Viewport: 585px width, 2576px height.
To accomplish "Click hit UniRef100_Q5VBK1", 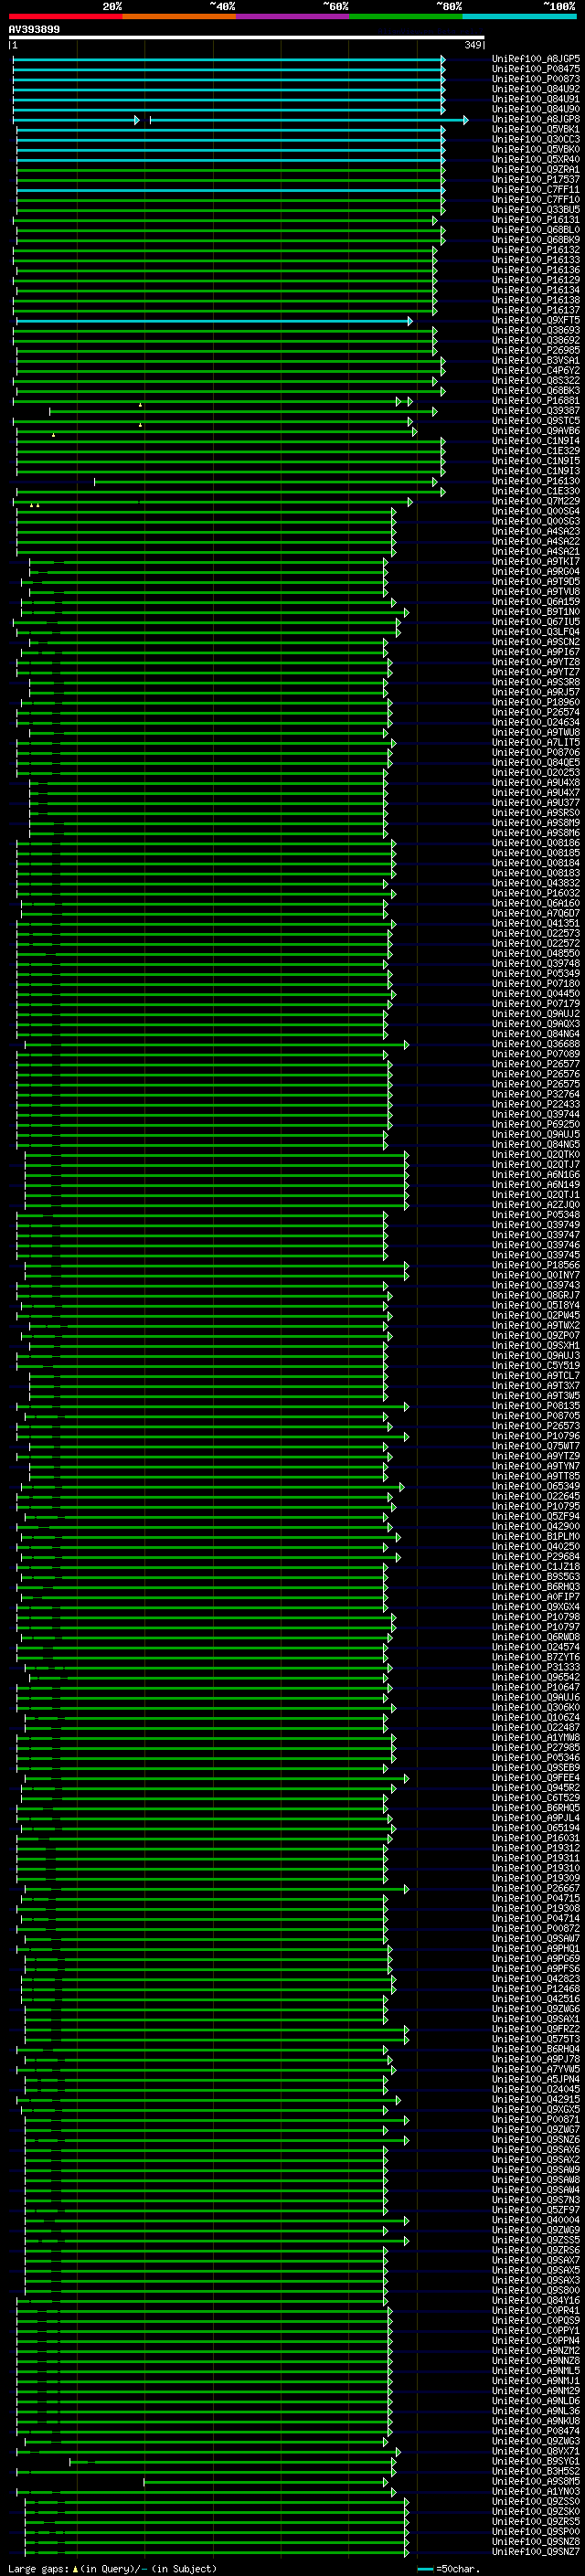I will (x=535, y=129).
